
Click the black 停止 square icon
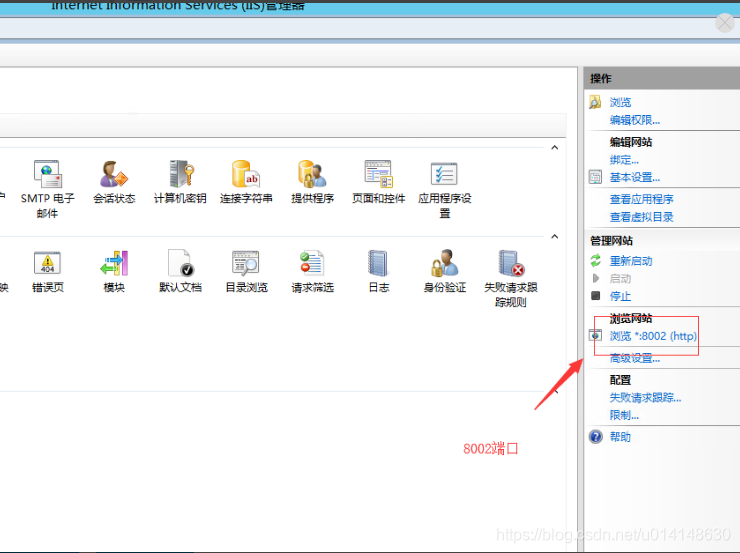tap(596, 296)
